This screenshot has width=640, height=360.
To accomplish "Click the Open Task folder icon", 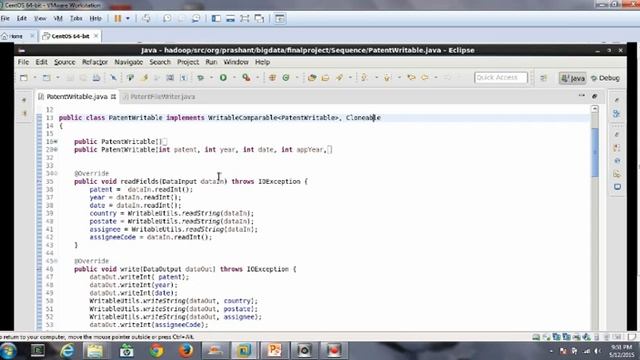I will click(325, 78).
